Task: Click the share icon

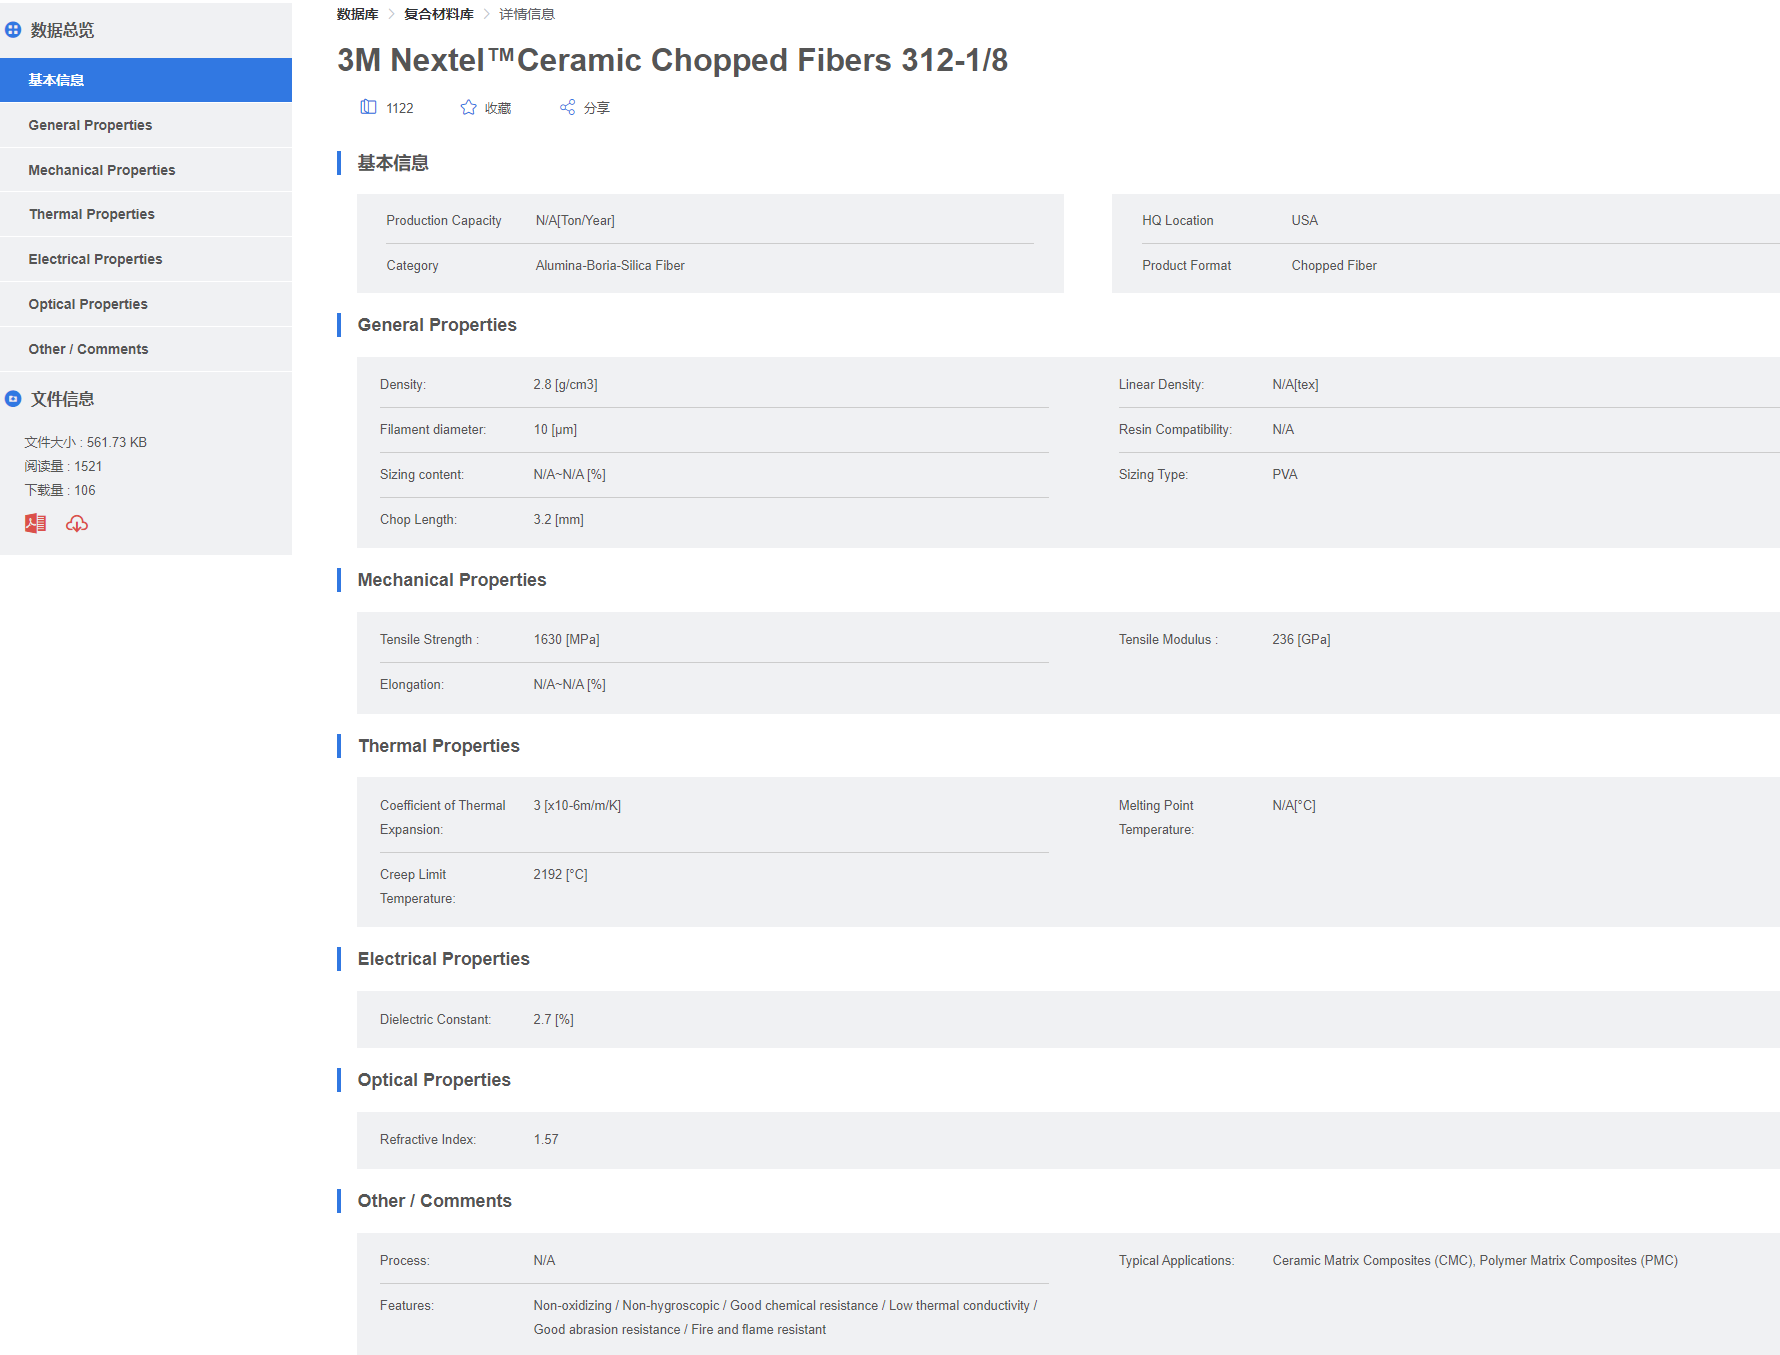Action: click(567, 107)
